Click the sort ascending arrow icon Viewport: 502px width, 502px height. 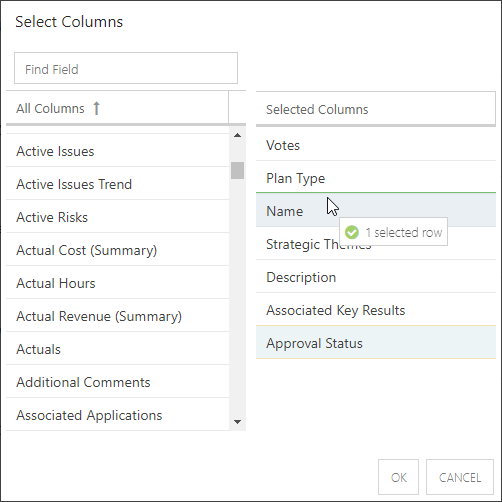click(96, 108)
